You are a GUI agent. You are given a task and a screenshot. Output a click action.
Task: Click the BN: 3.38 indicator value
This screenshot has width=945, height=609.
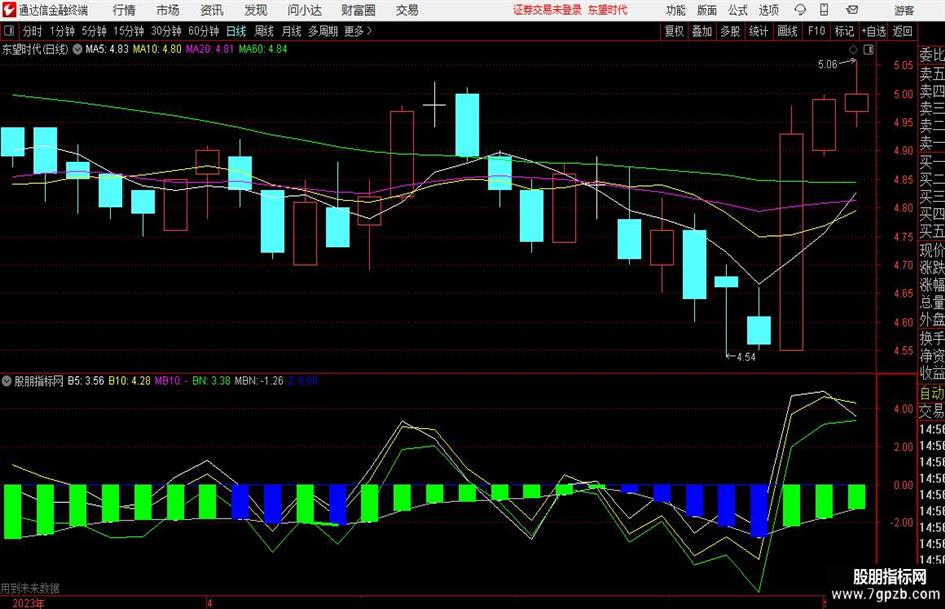pos(211,381)
